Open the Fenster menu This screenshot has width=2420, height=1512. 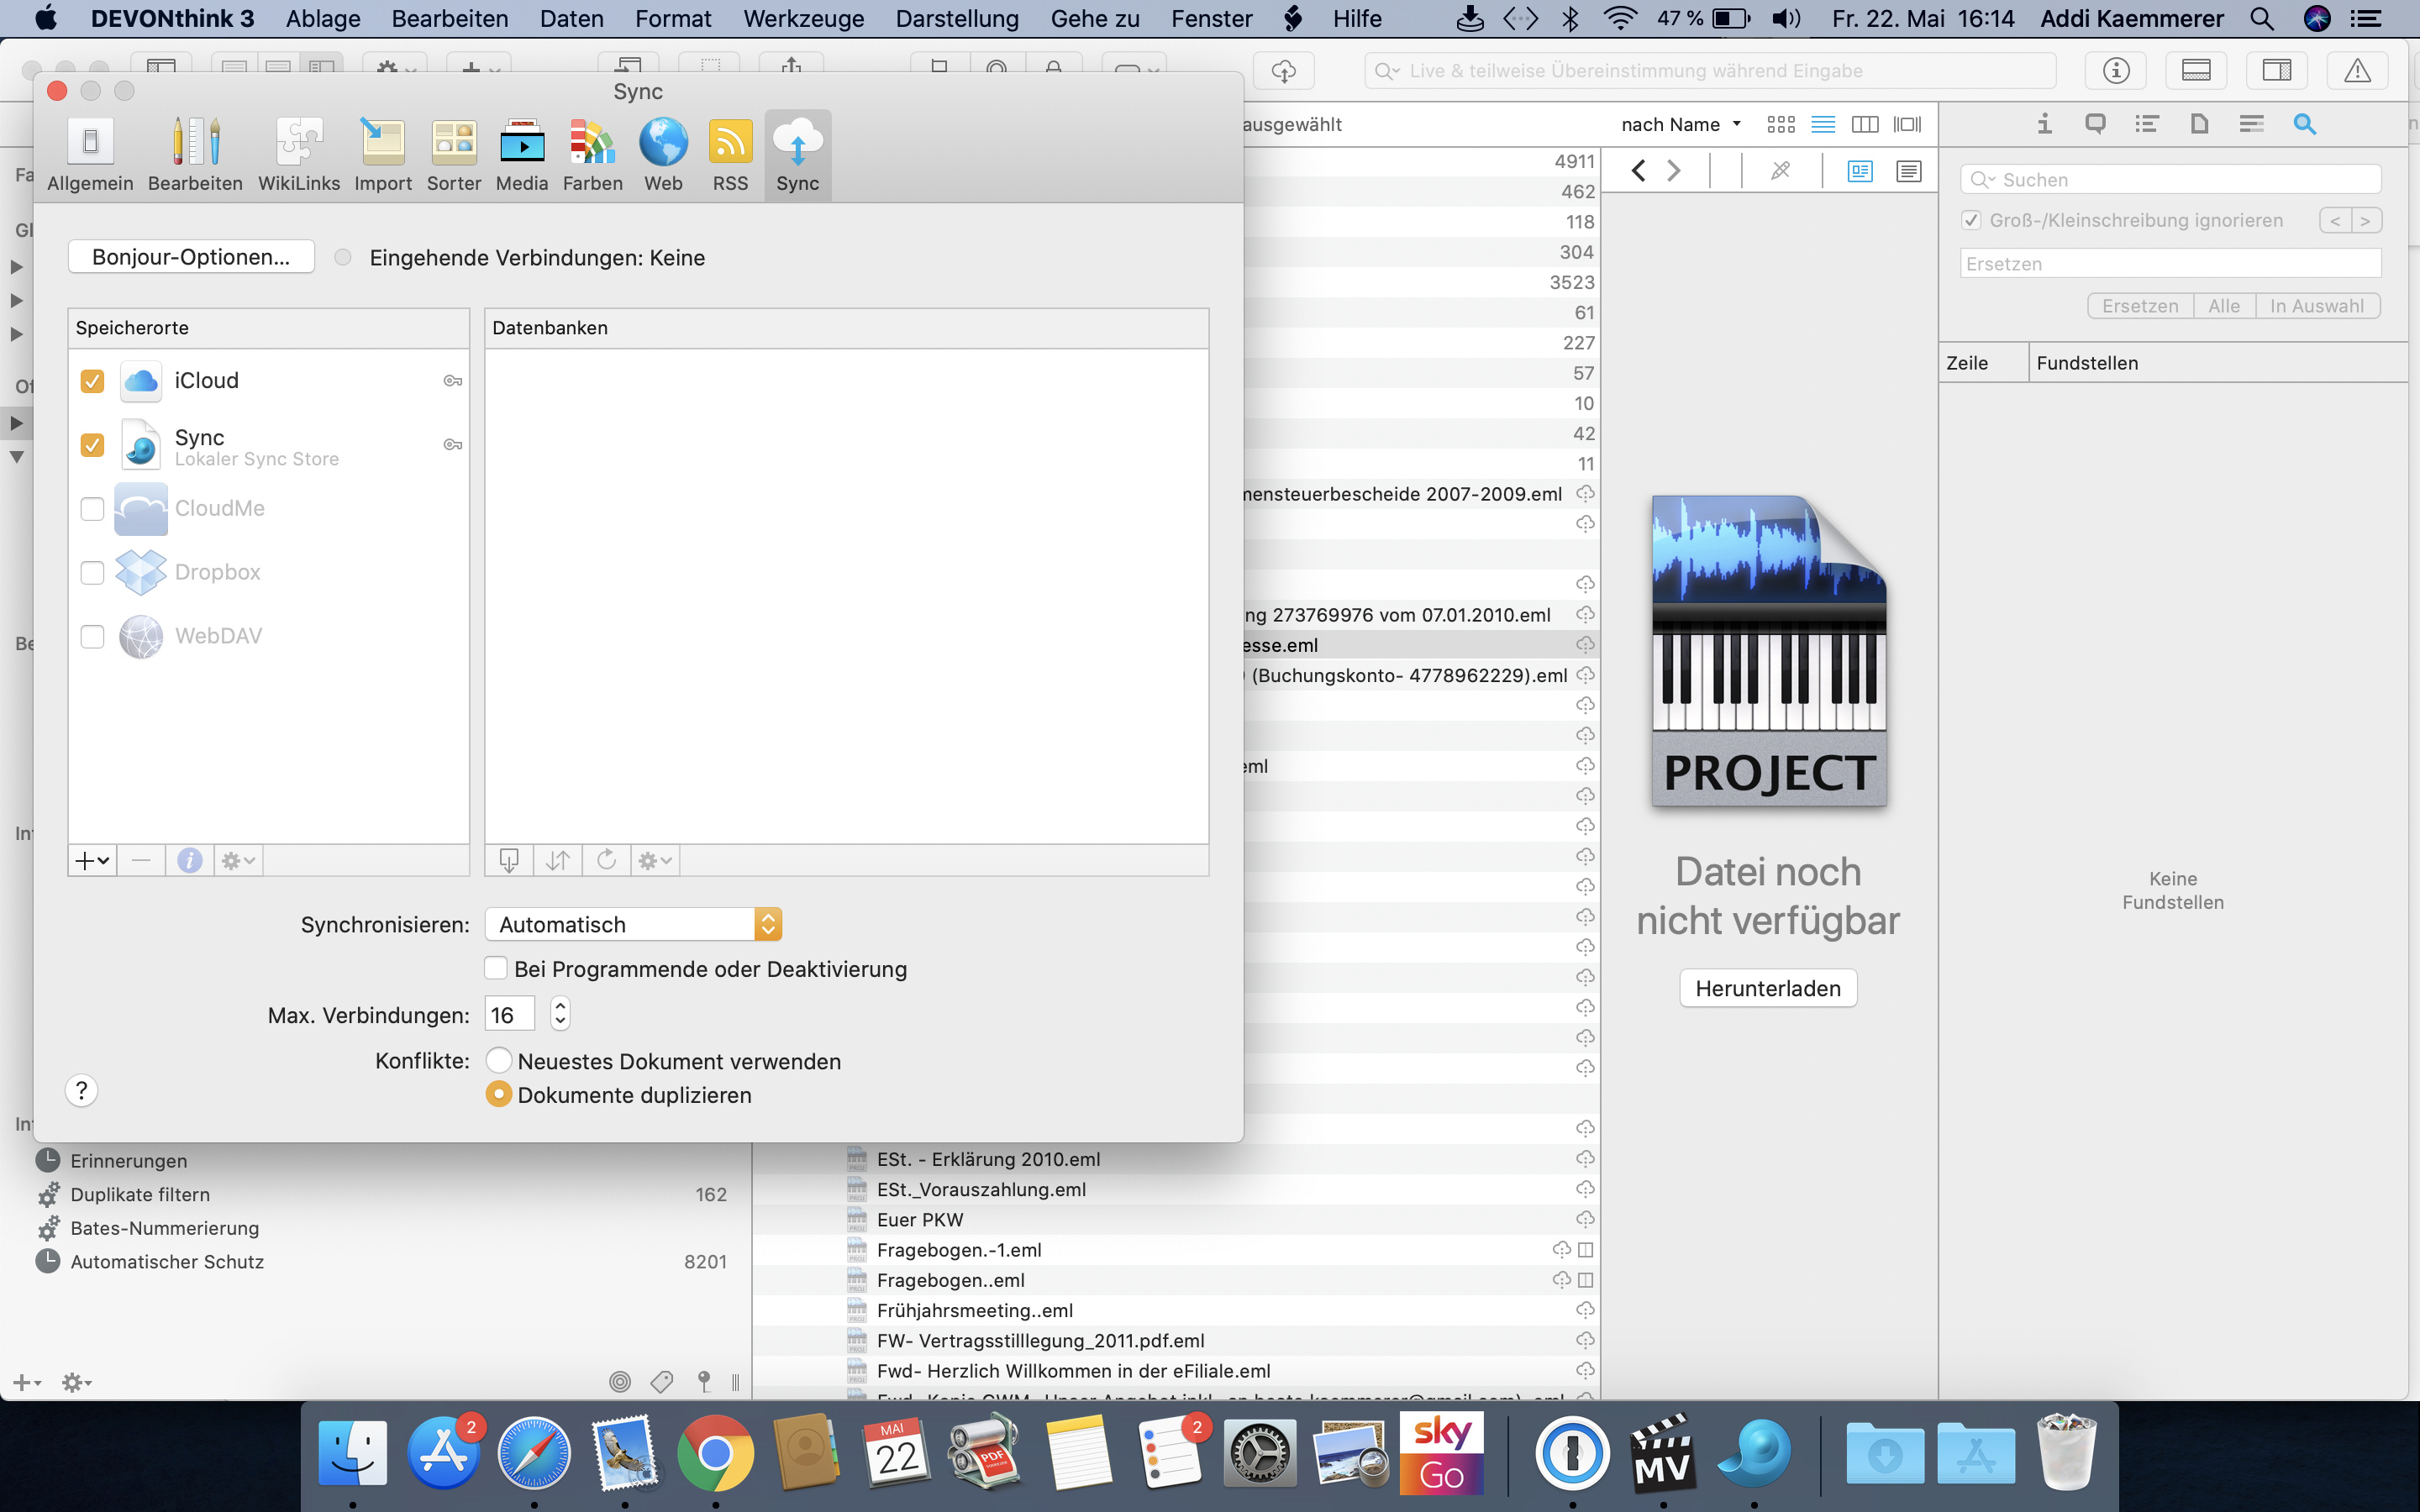(x=1211, y=19)
